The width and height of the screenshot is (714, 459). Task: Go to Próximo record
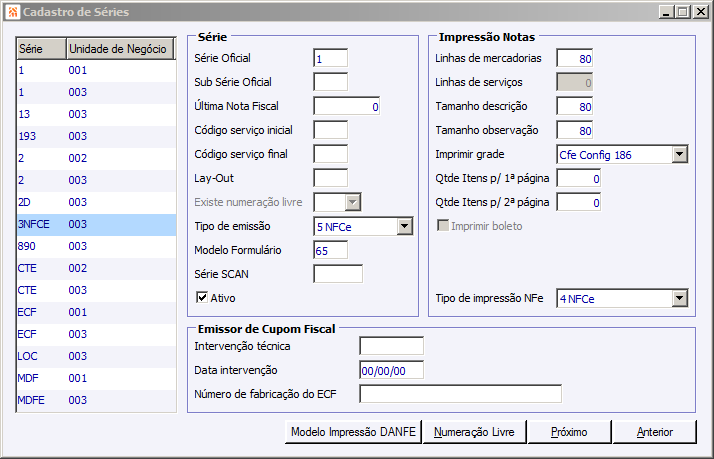click(568, 432)
